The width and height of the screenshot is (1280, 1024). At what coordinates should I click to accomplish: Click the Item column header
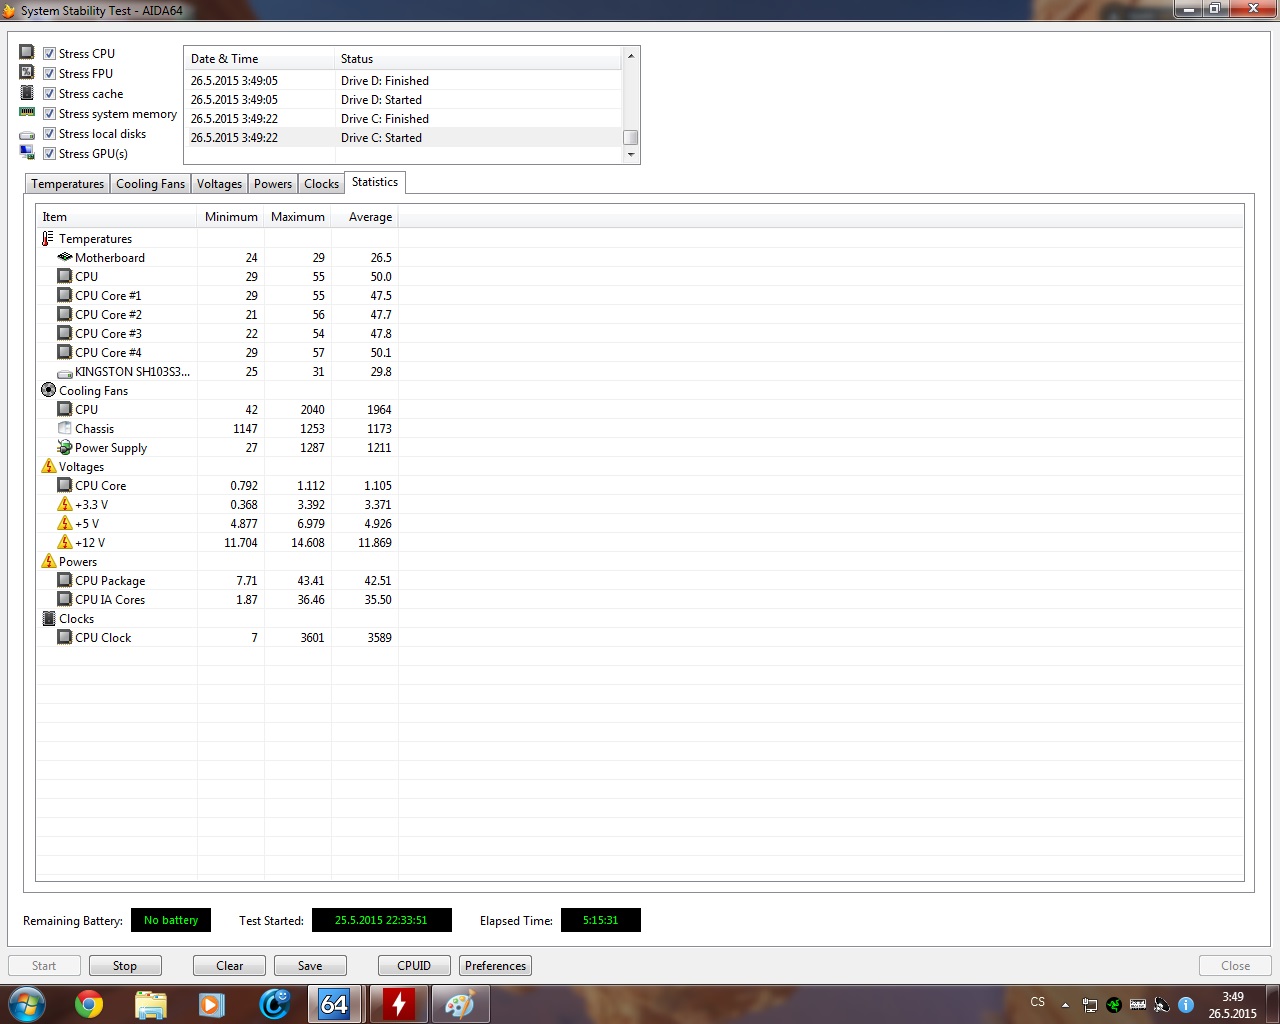coord(117,217)
